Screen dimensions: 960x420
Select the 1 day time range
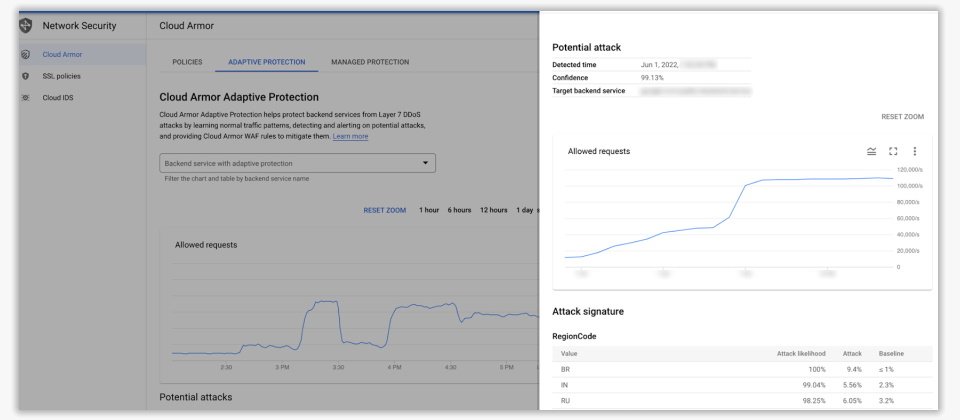click(524, 210)
